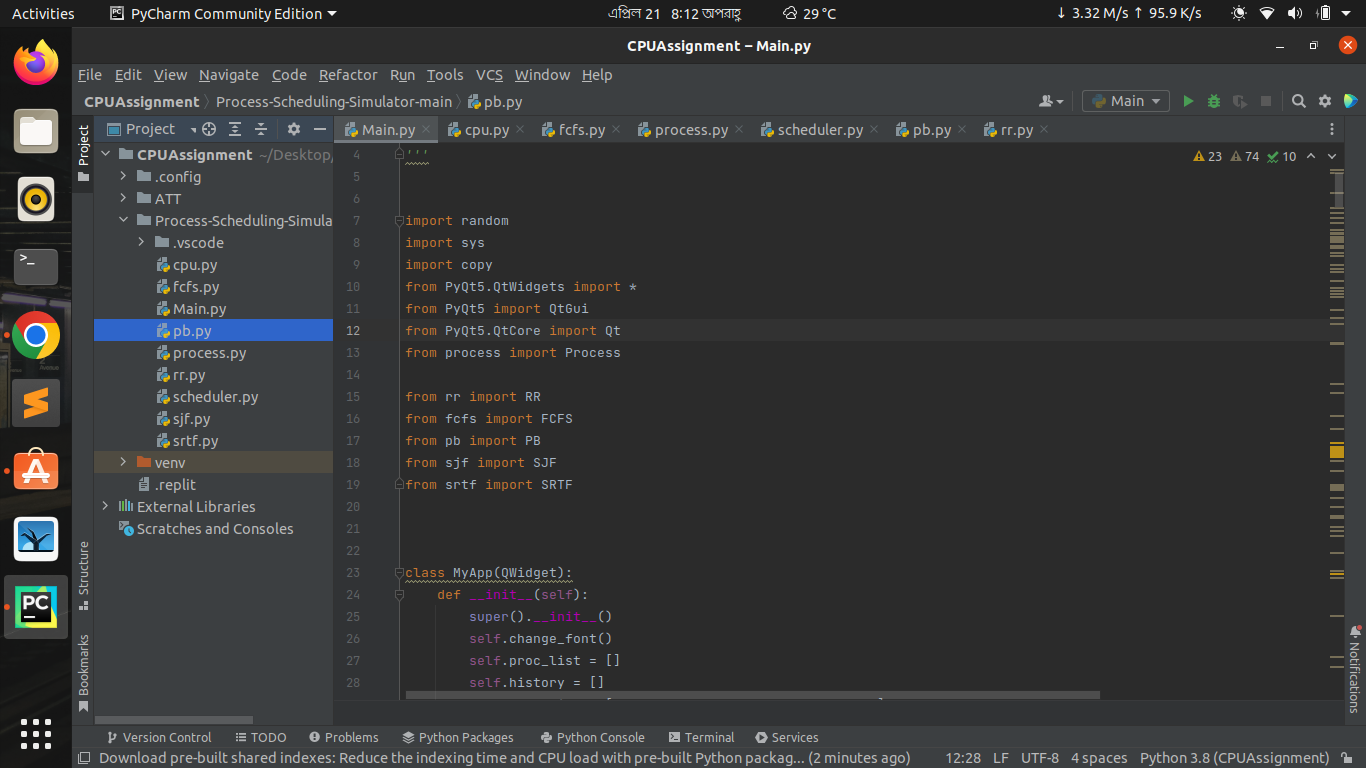1366x768 pixels.
Task: Open the Terminal from the dock
Action: pos(36,267)
